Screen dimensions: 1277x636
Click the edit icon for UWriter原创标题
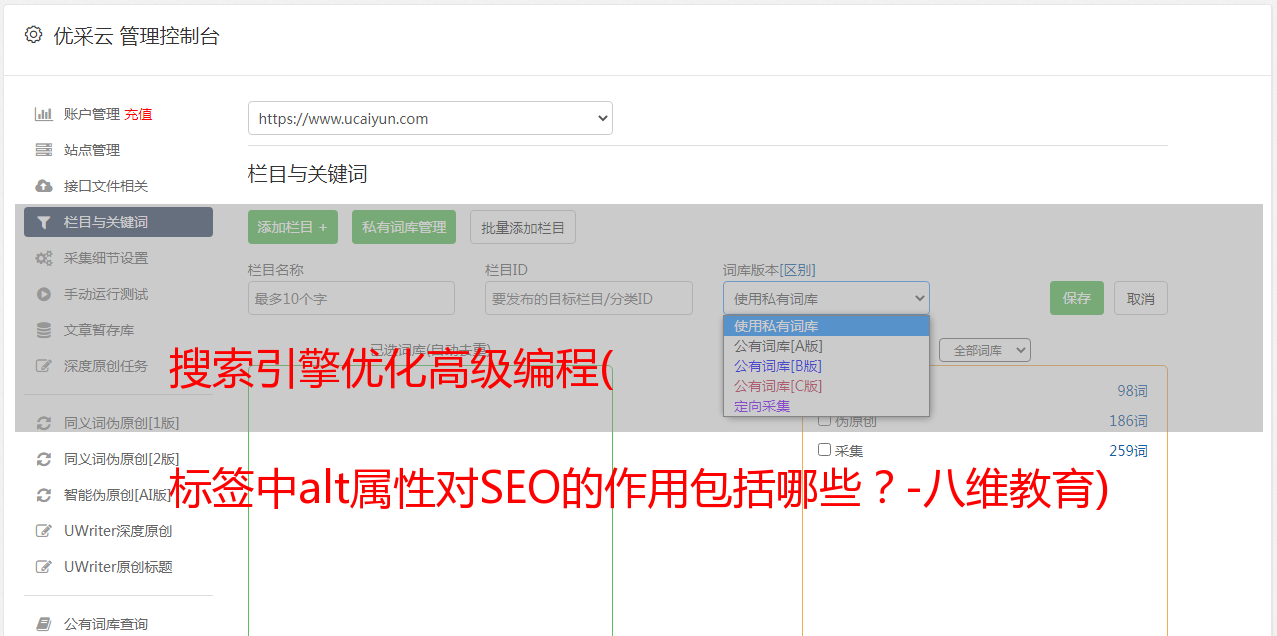click(43, 567)
